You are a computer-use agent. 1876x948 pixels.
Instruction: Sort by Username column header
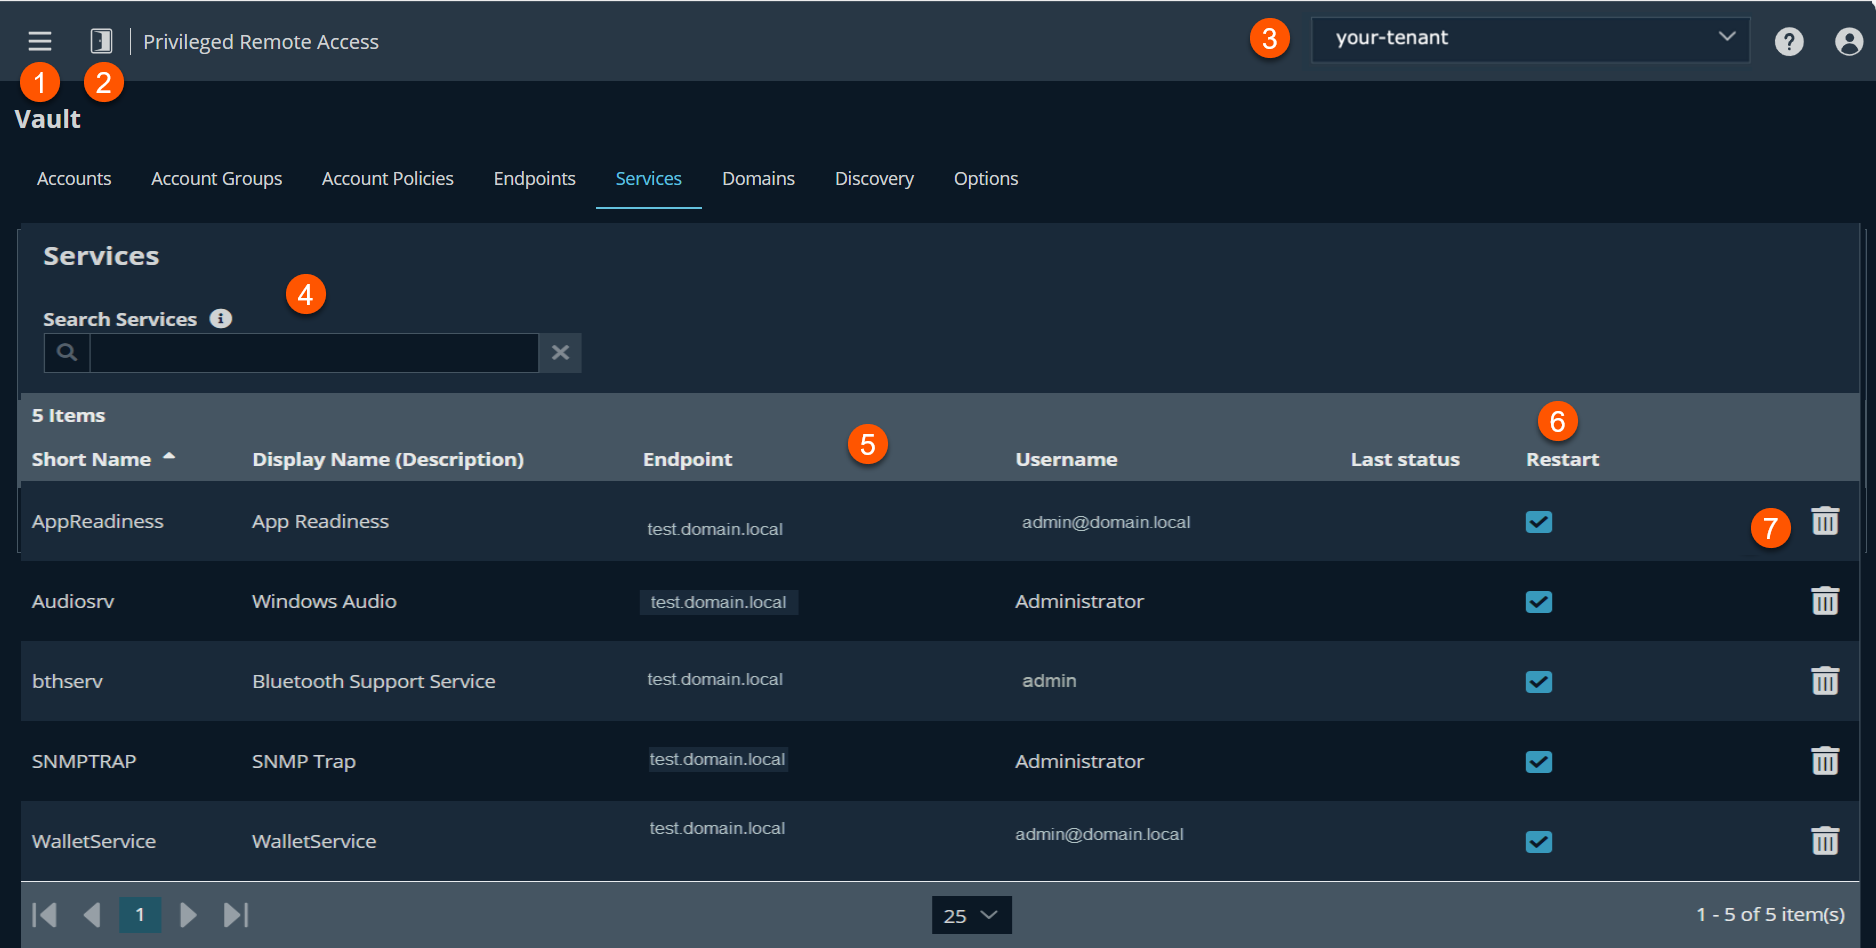pyautogui.click(x=1066, y=459)
